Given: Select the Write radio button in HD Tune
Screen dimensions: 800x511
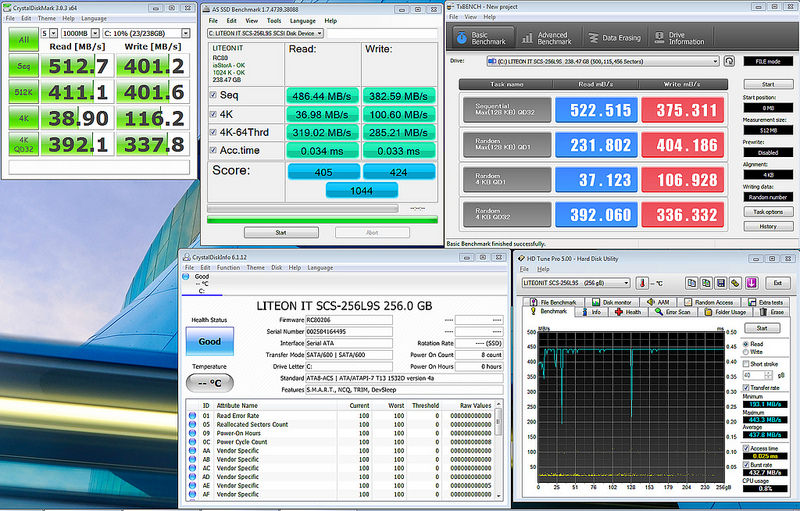Looking at the screenshot, I should point(746,351).
